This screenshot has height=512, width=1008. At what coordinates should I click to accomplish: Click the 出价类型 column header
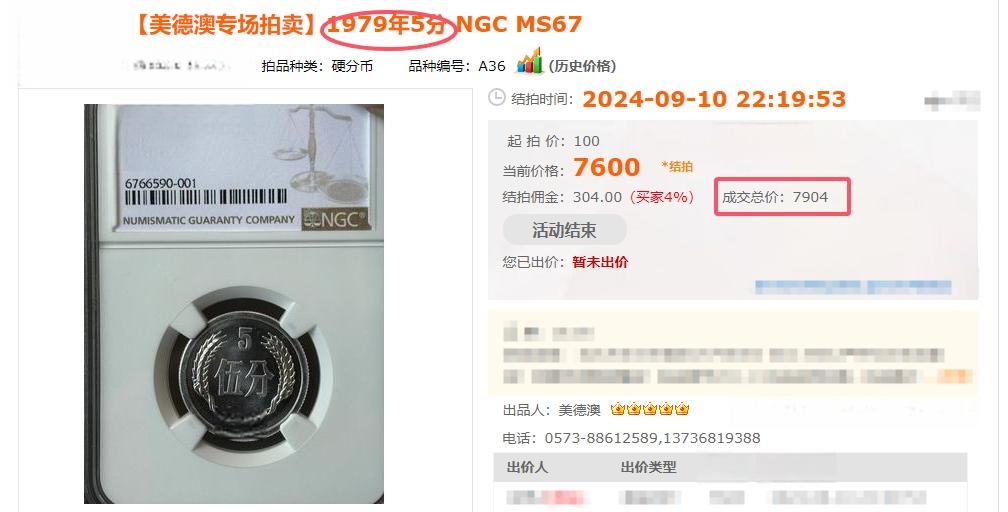click(x=648, y=467)
